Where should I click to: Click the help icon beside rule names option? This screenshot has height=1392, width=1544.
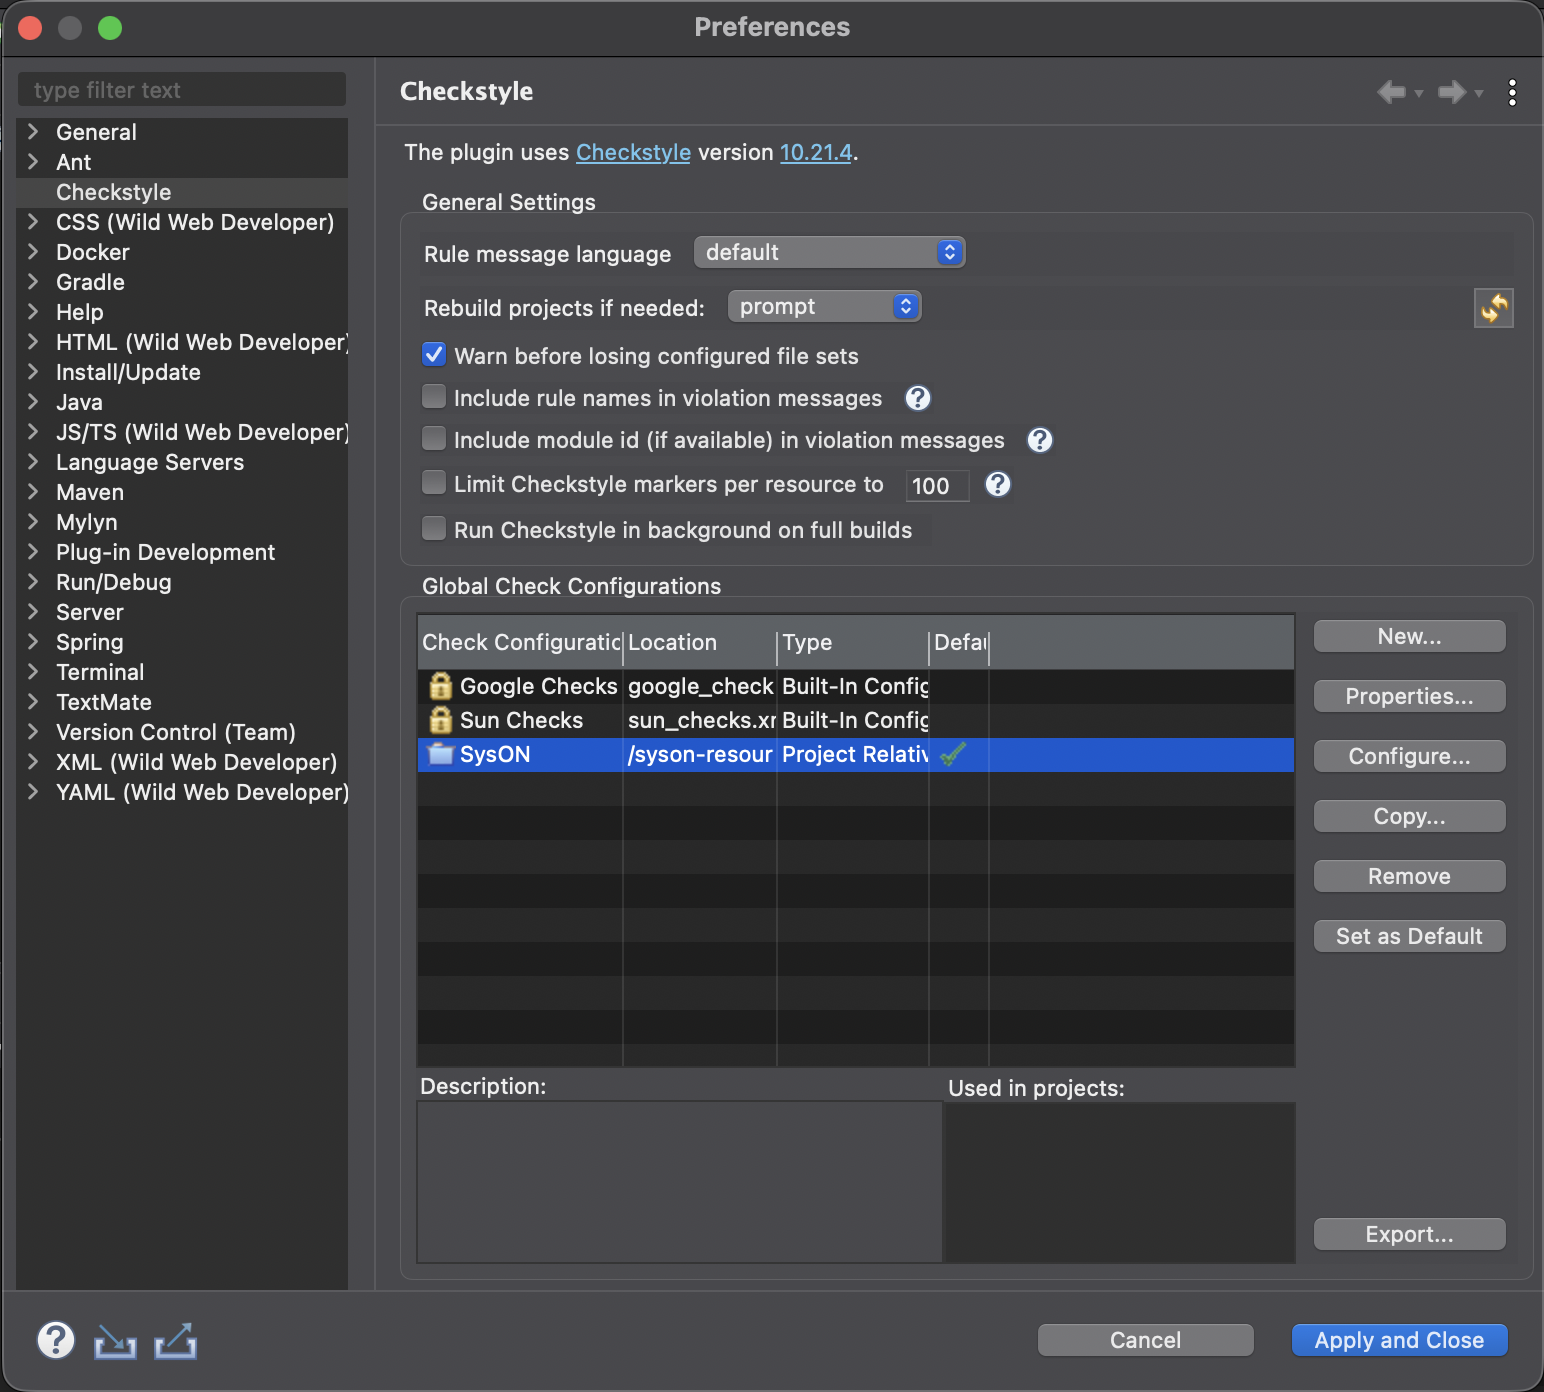916,398
